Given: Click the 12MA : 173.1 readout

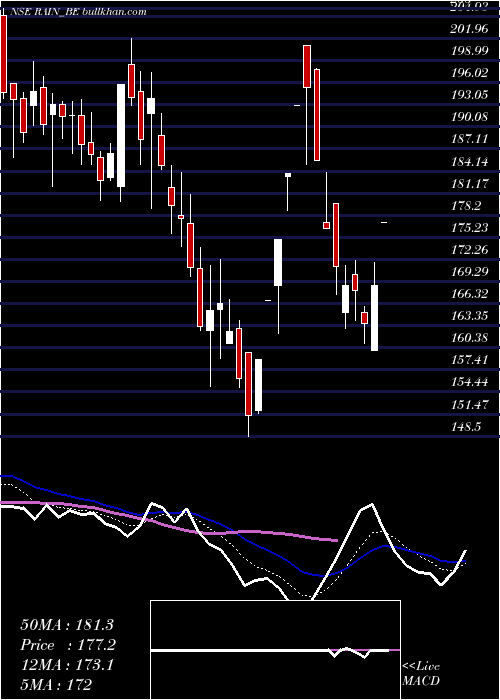Looking at the screenshot, I should point(67,665).
